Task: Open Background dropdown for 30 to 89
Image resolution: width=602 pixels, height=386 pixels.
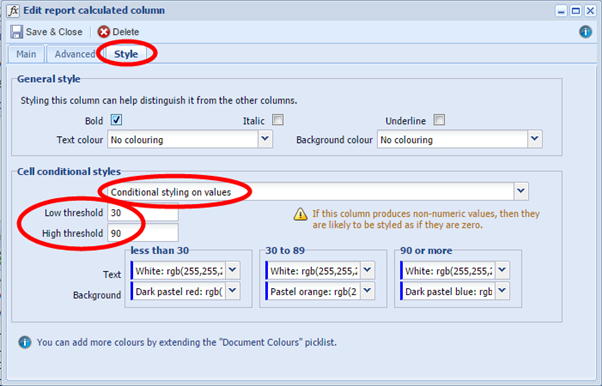Action: pos(367,291)
